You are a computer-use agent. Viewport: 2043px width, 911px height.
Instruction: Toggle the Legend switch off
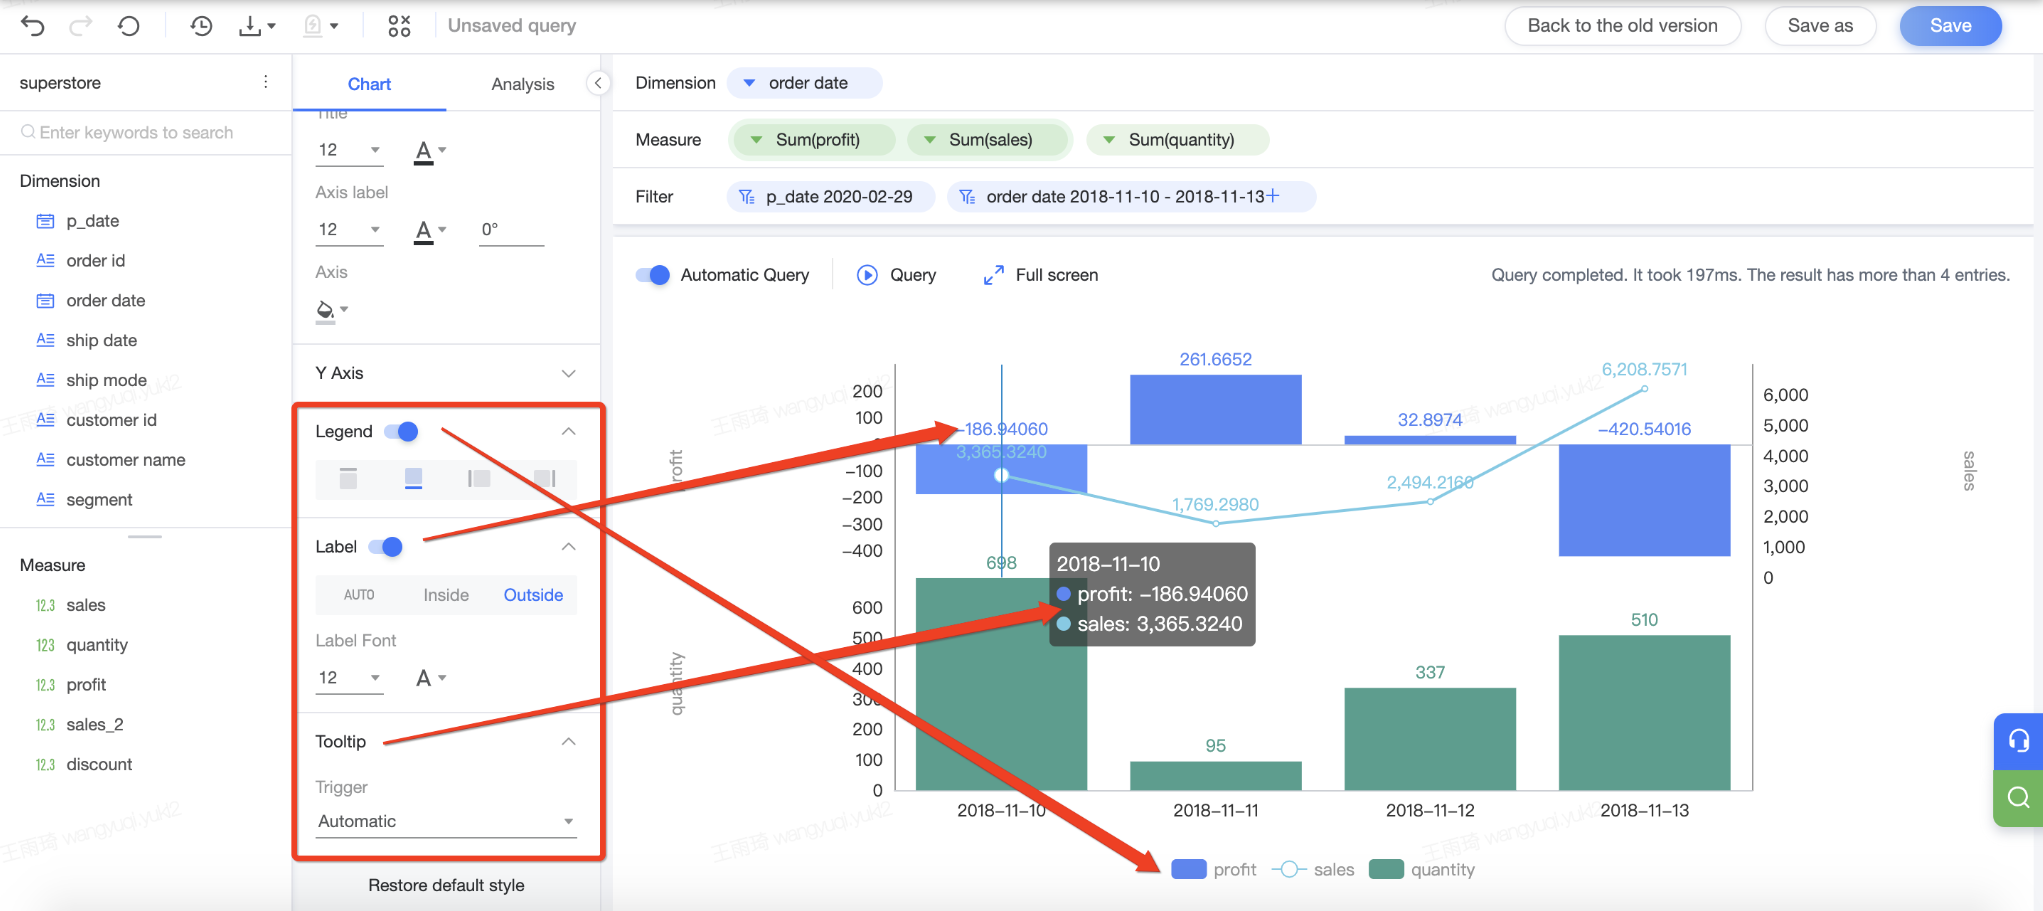pyautogui.click(x=401, y=432)
